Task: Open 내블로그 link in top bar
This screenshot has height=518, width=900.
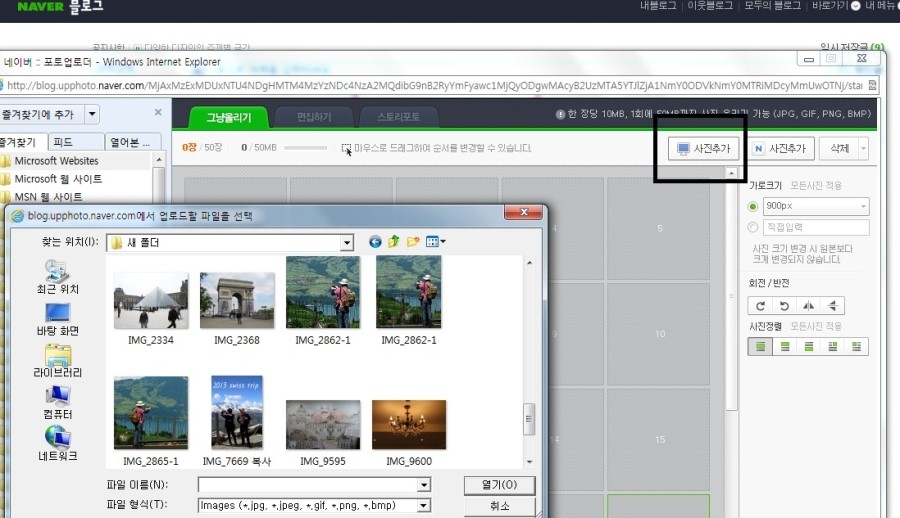Action: (658, 6)
